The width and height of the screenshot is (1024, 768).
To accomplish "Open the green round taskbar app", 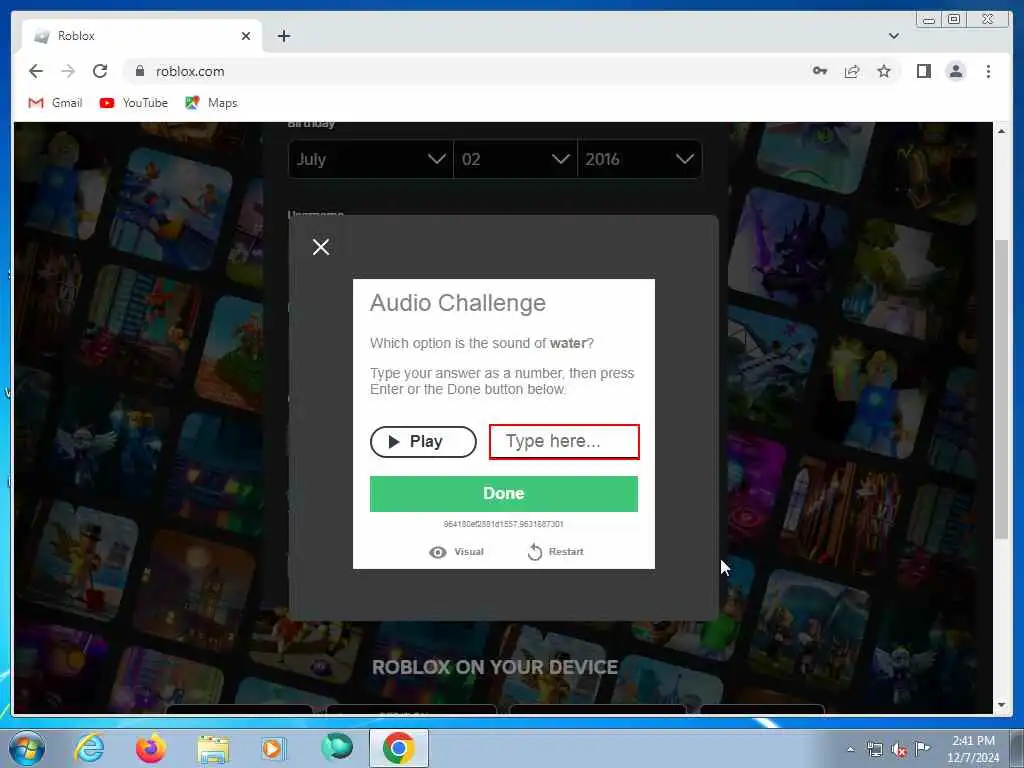I will coord(337,747).
